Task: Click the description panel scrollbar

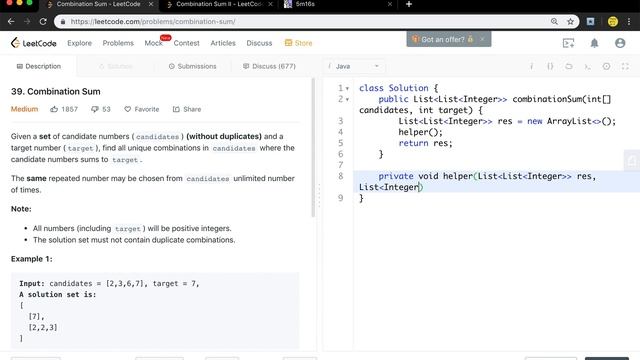Action: (313, 147)
